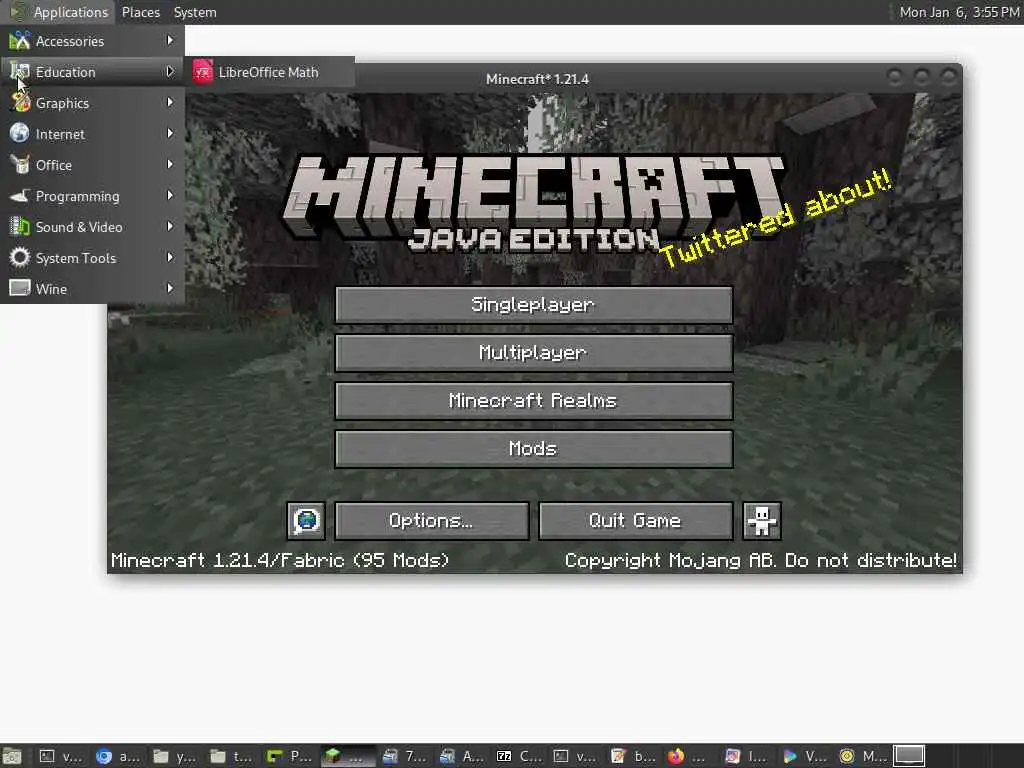Open the Places menu
The height and width of the screenshot is (768, 1024).
pyautogui.click(x=141, y=12)
